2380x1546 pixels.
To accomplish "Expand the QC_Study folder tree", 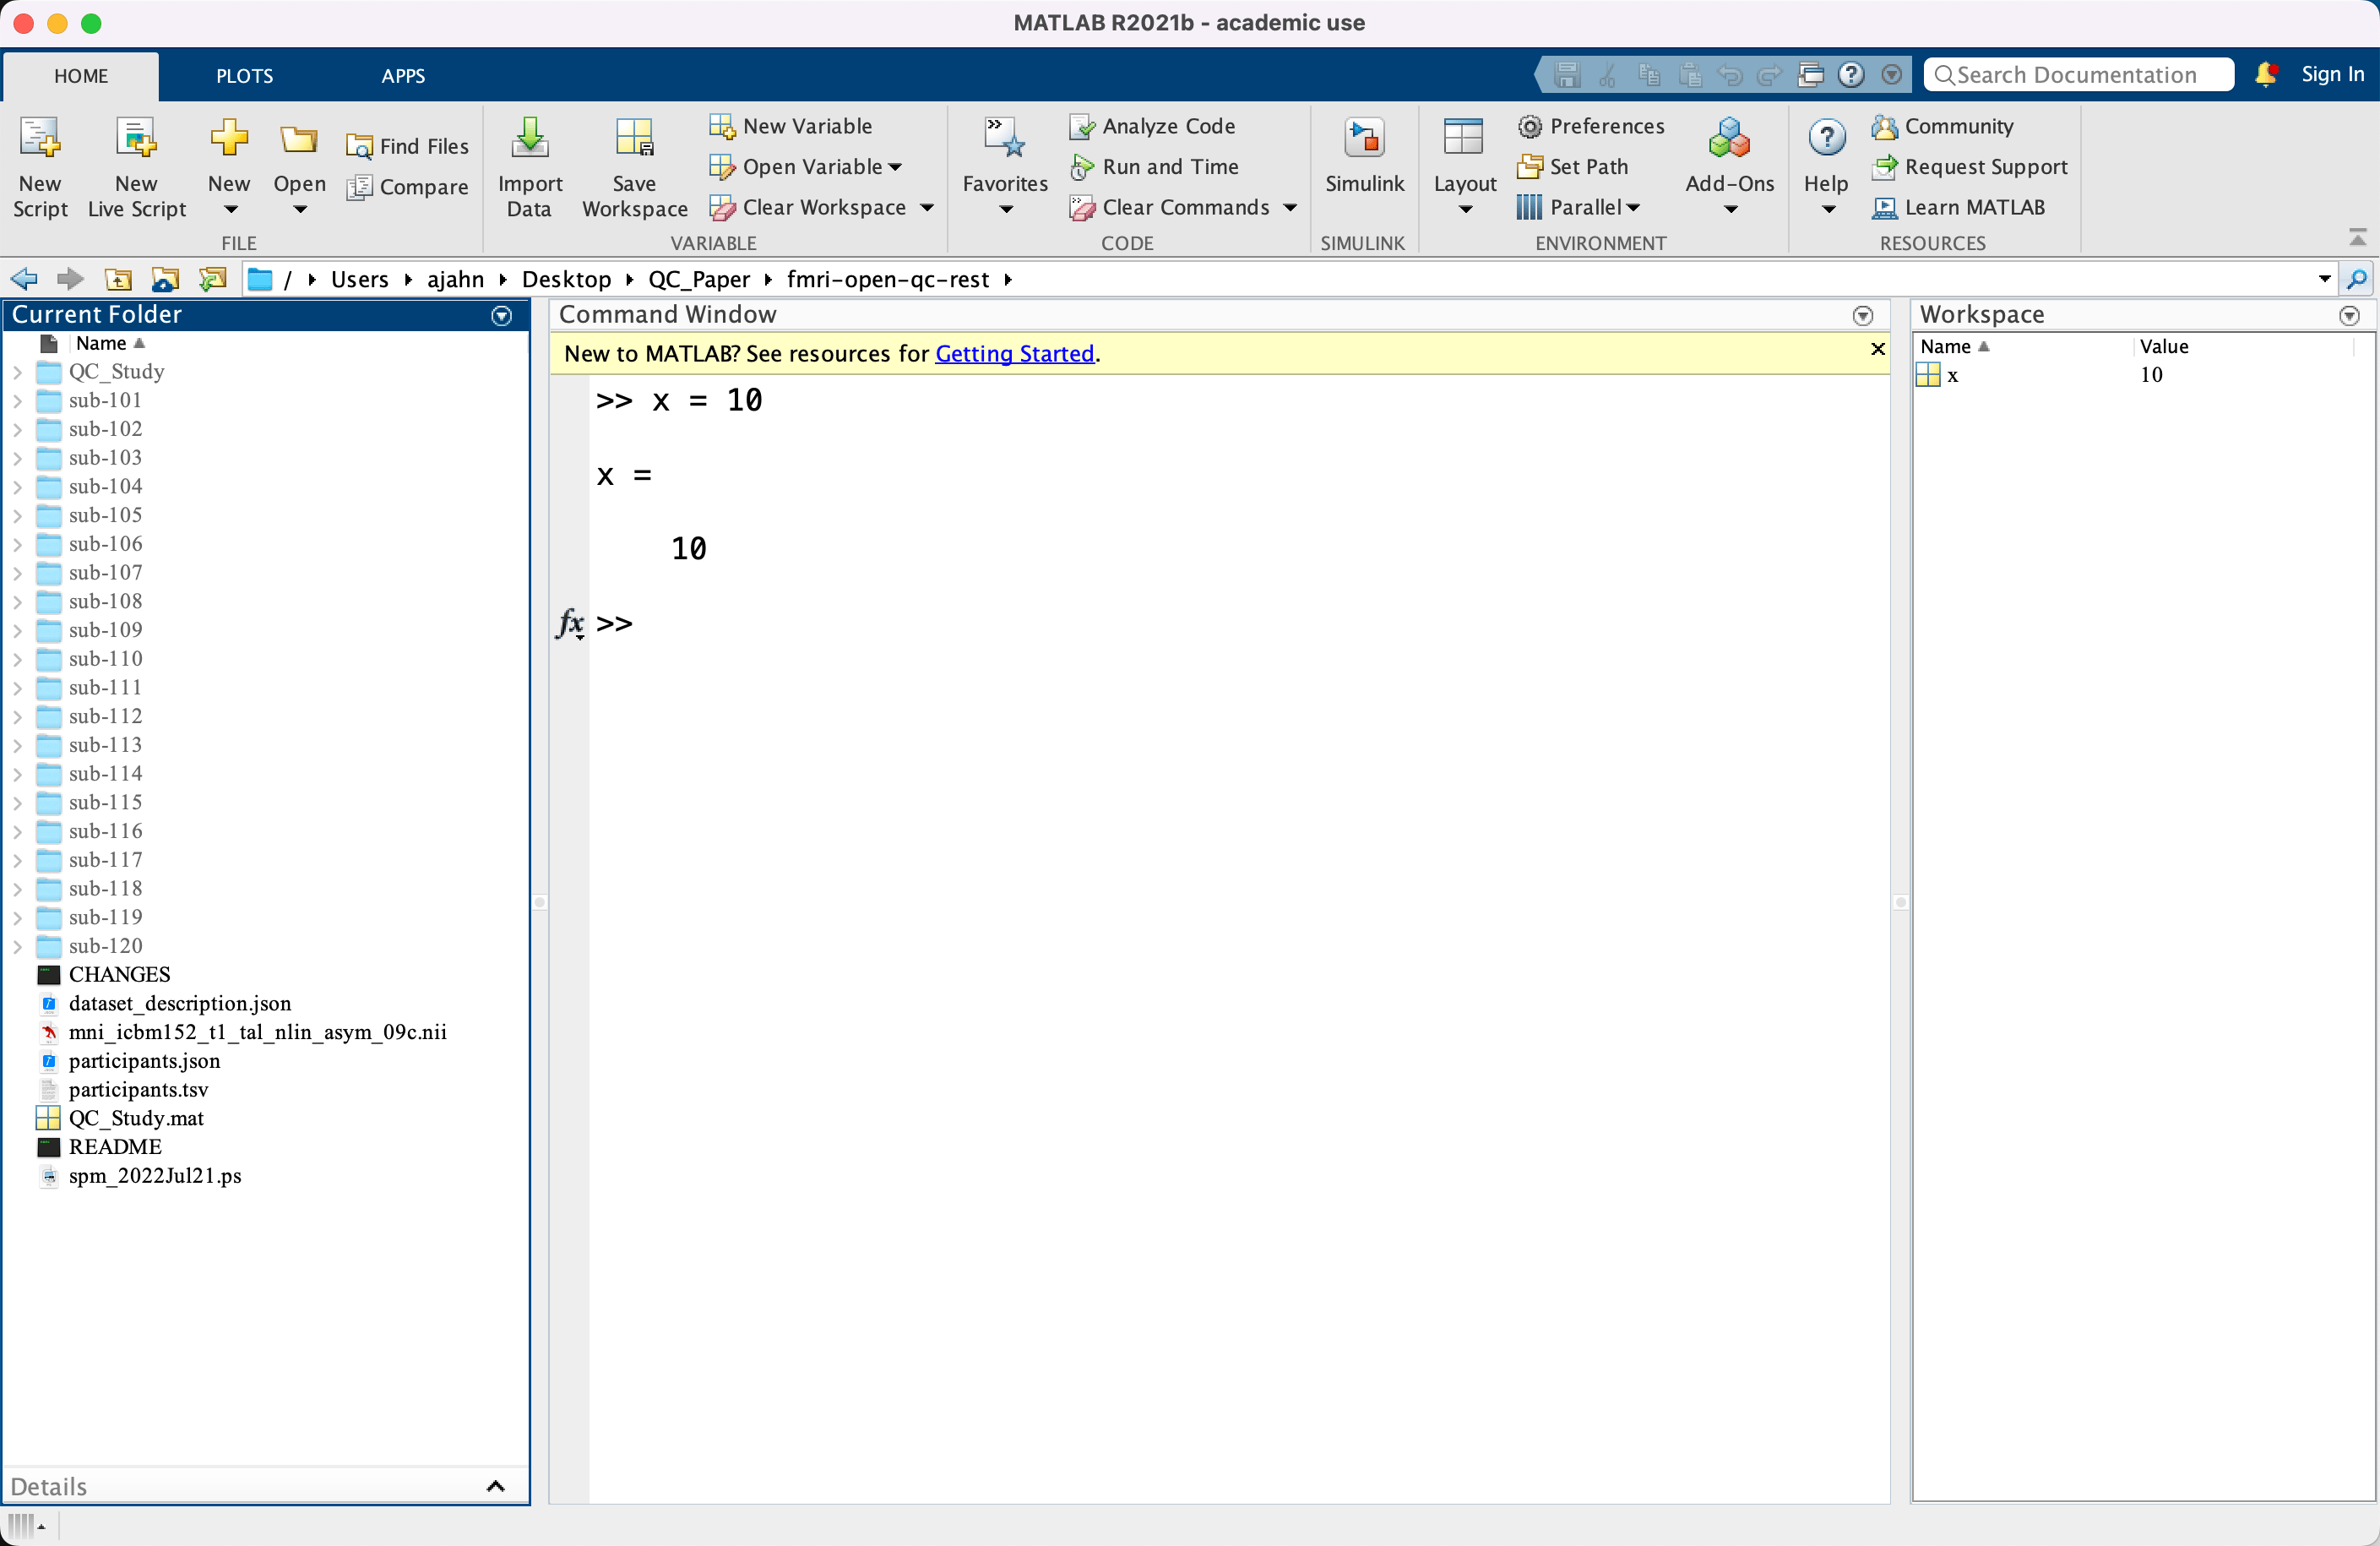I will 17,372.
